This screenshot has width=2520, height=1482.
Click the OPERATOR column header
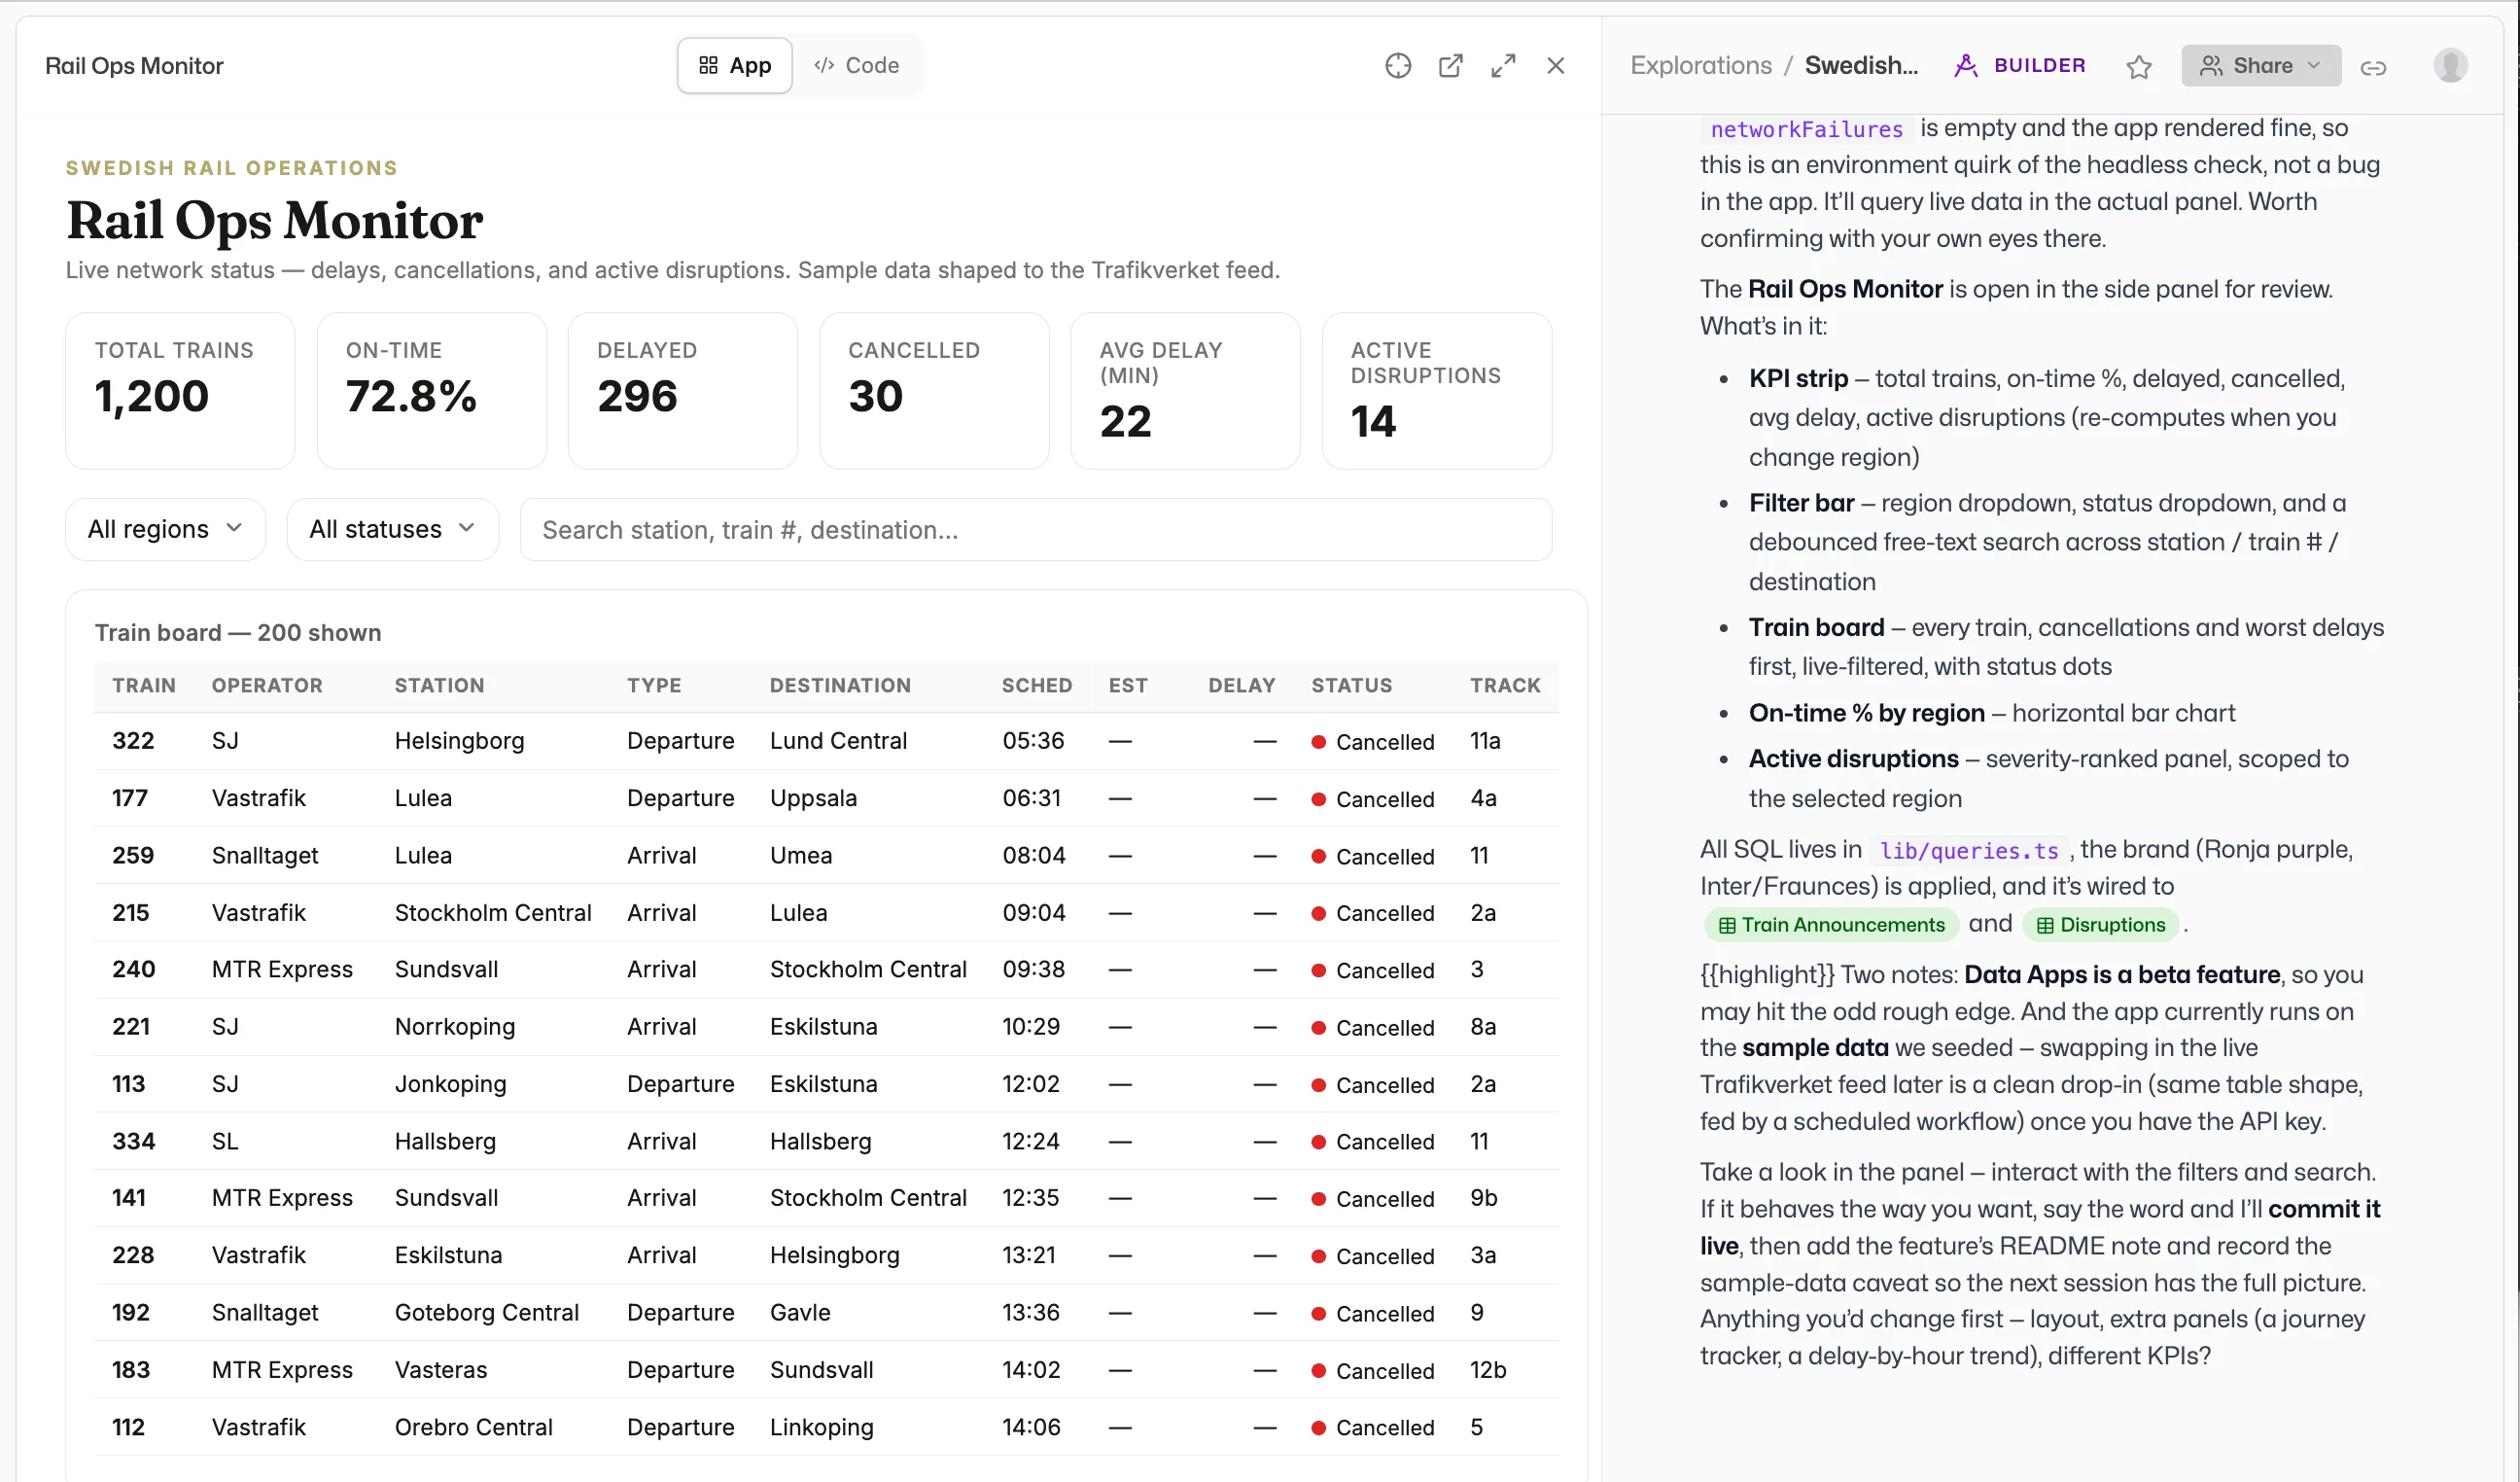267,686
